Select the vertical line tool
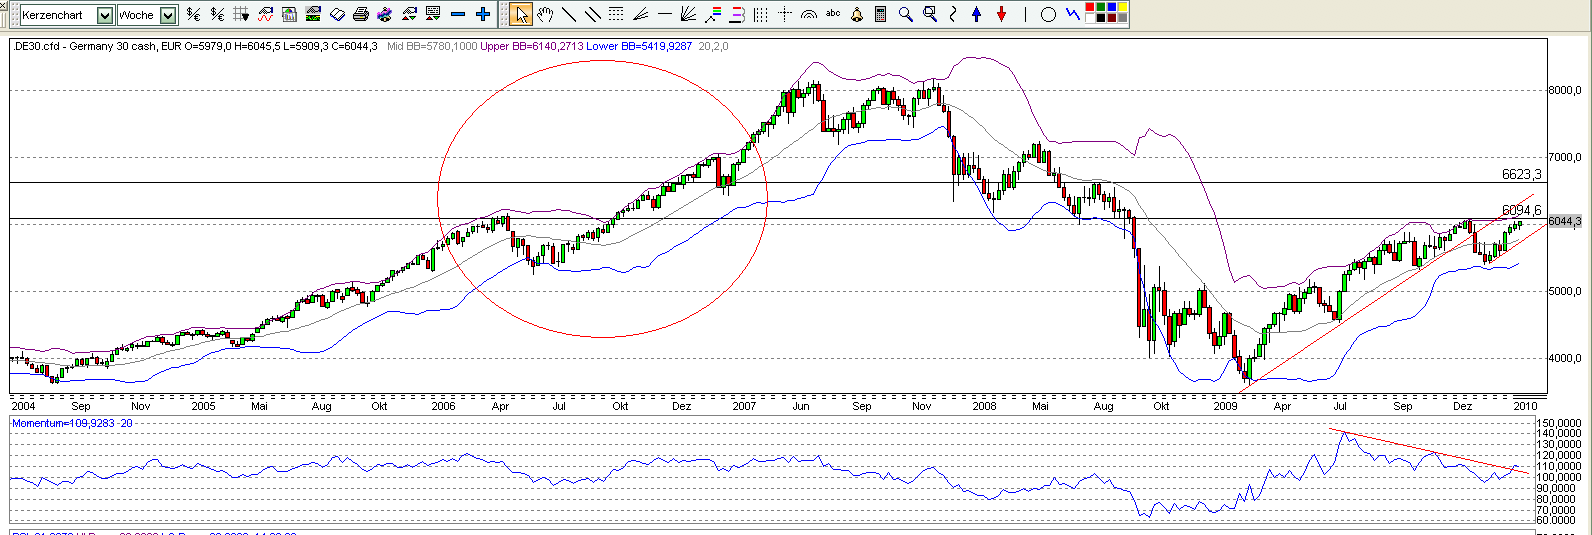The image size is (1592, 535). (x=1025, y=14)
